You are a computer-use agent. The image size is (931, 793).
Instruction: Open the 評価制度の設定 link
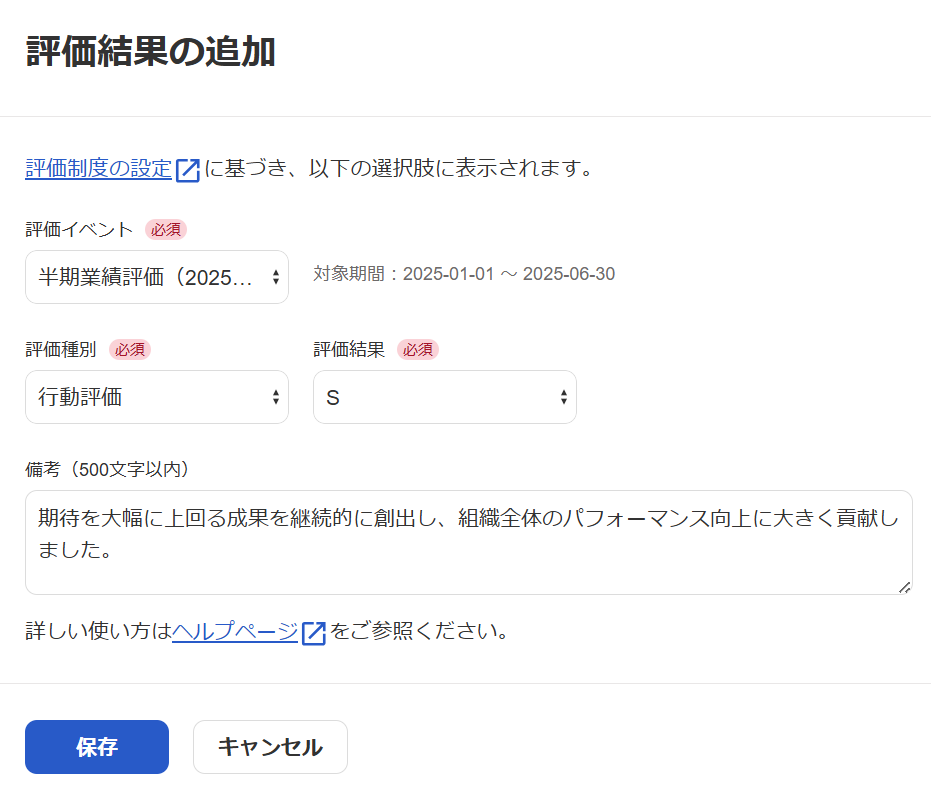coord(98,169)
